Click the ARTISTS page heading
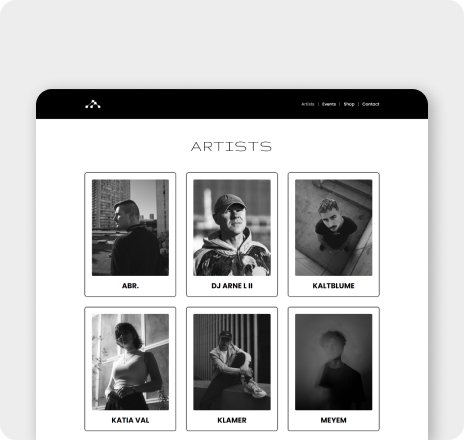This screenshot has height=440, width=464. pos(231,146)
